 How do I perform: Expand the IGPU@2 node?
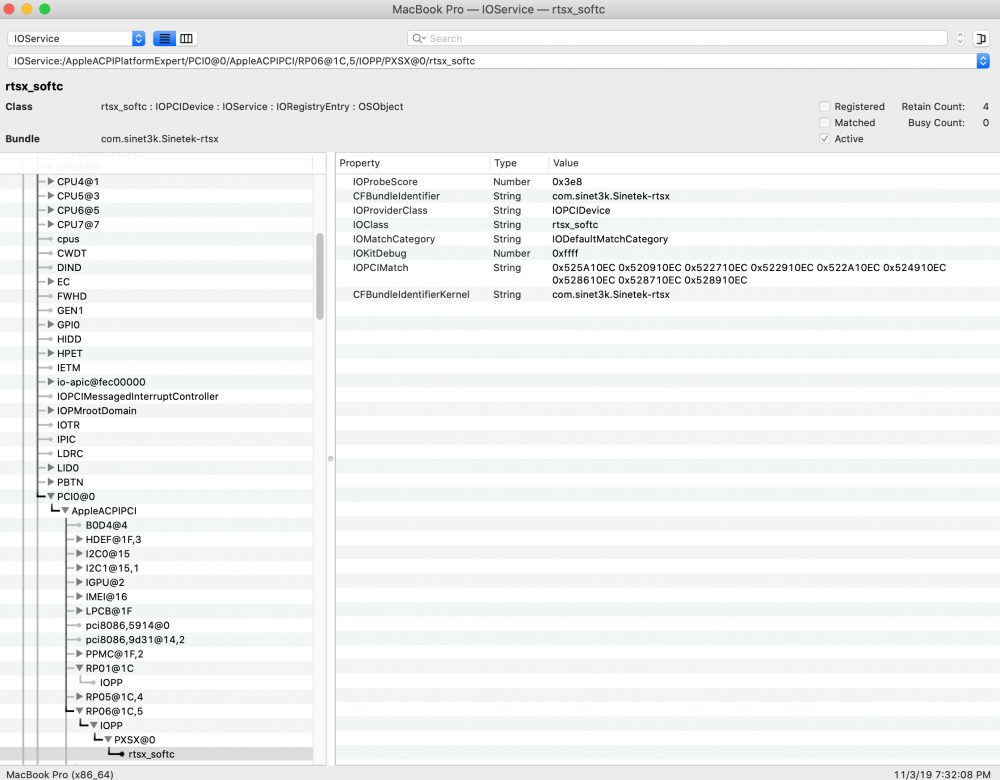[x=79, y=582]
